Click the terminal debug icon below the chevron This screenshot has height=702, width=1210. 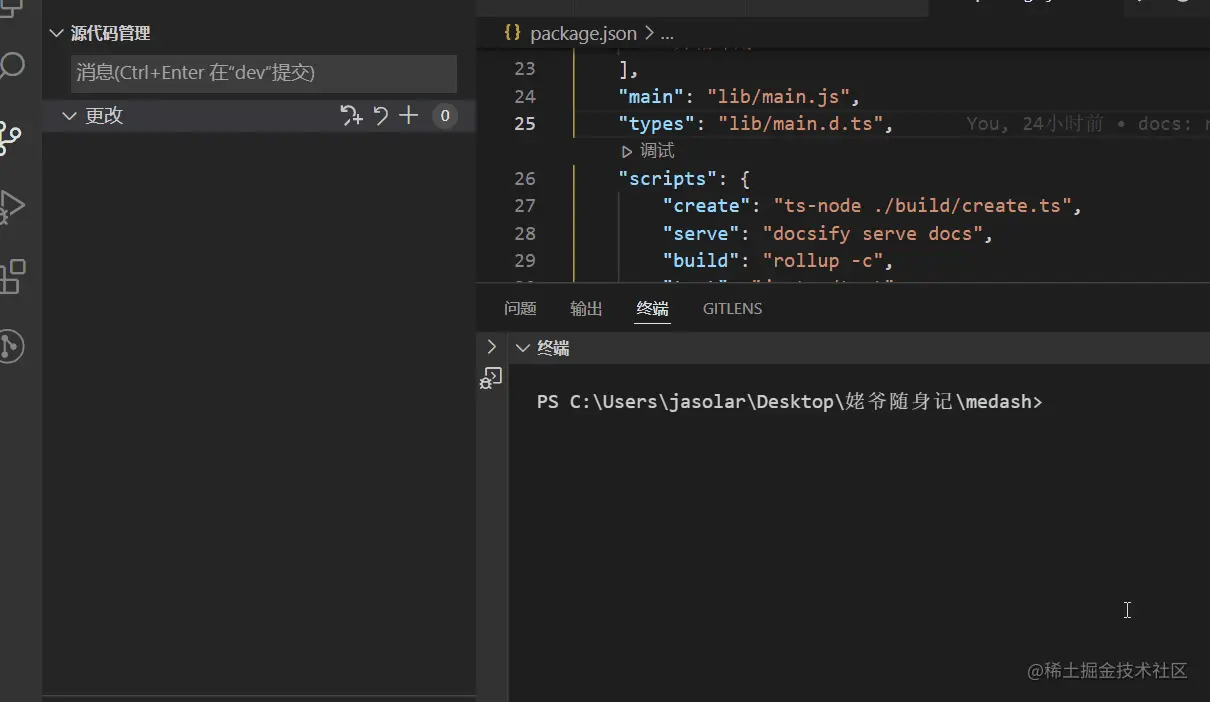[491, 378]
